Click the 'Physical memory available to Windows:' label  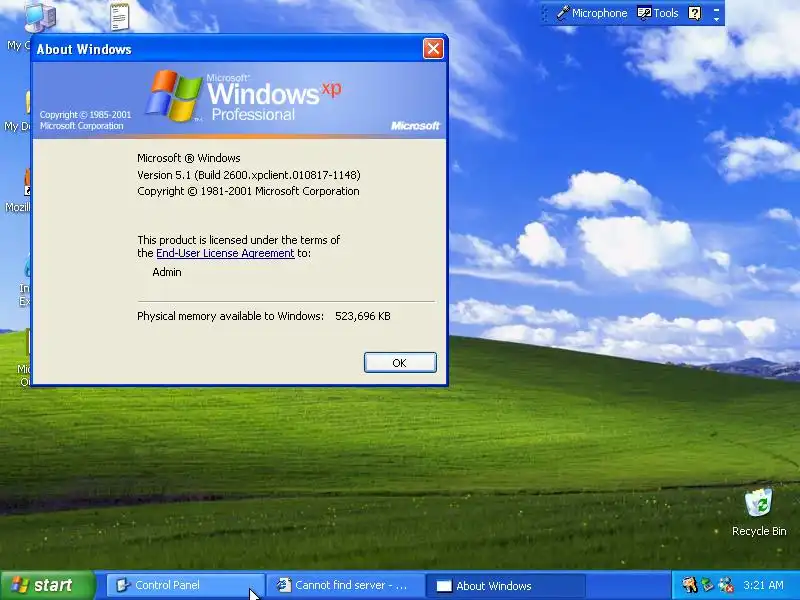(230, 316)
